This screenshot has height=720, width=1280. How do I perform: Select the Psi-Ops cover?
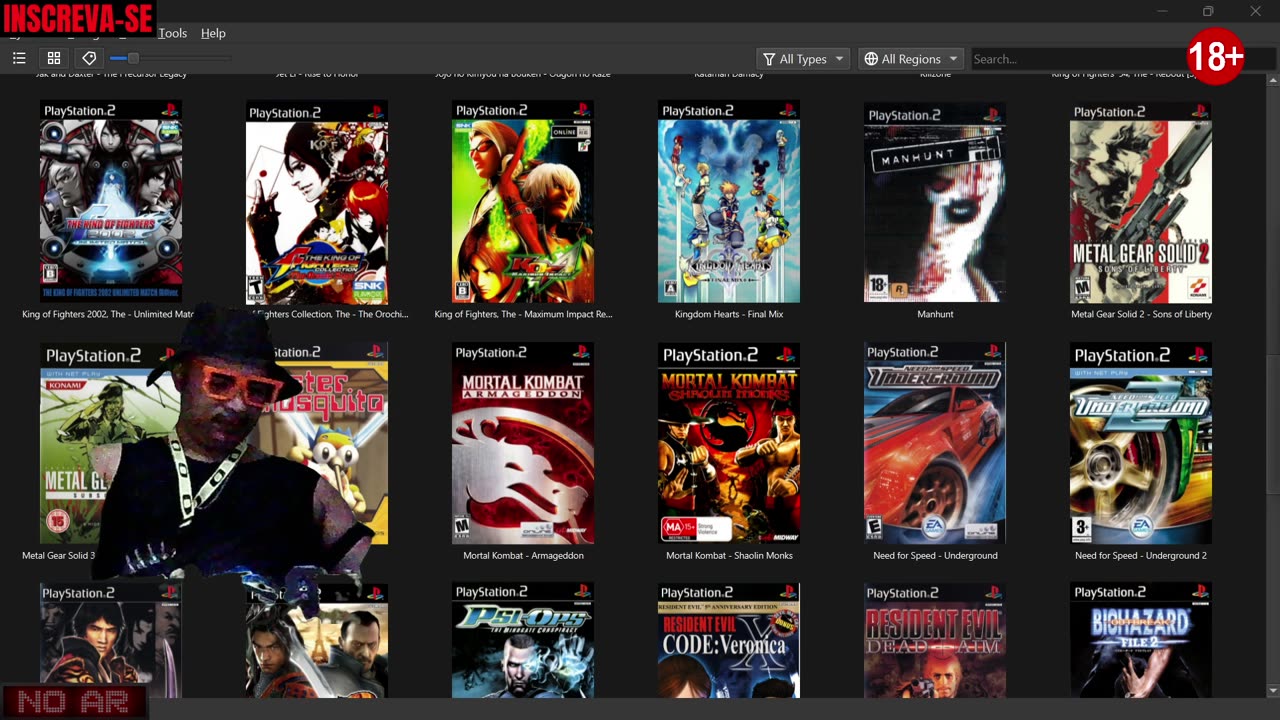523,640
